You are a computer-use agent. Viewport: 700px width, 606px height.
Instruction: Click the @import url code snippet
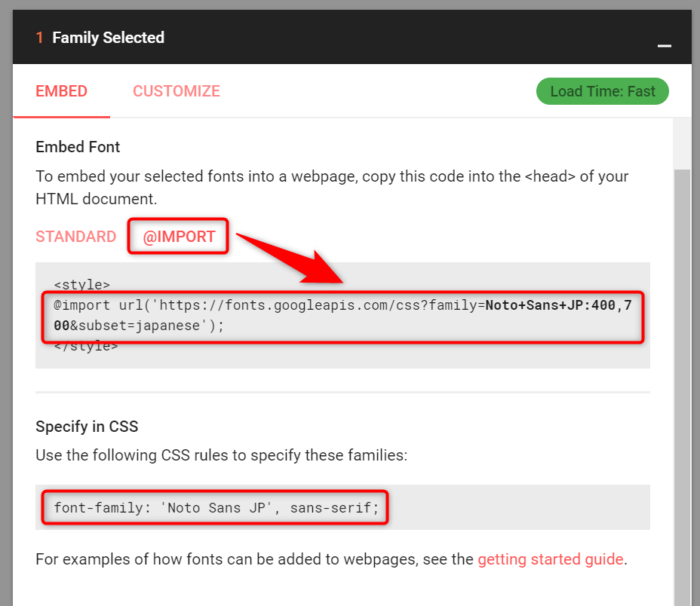click(342, 316)
